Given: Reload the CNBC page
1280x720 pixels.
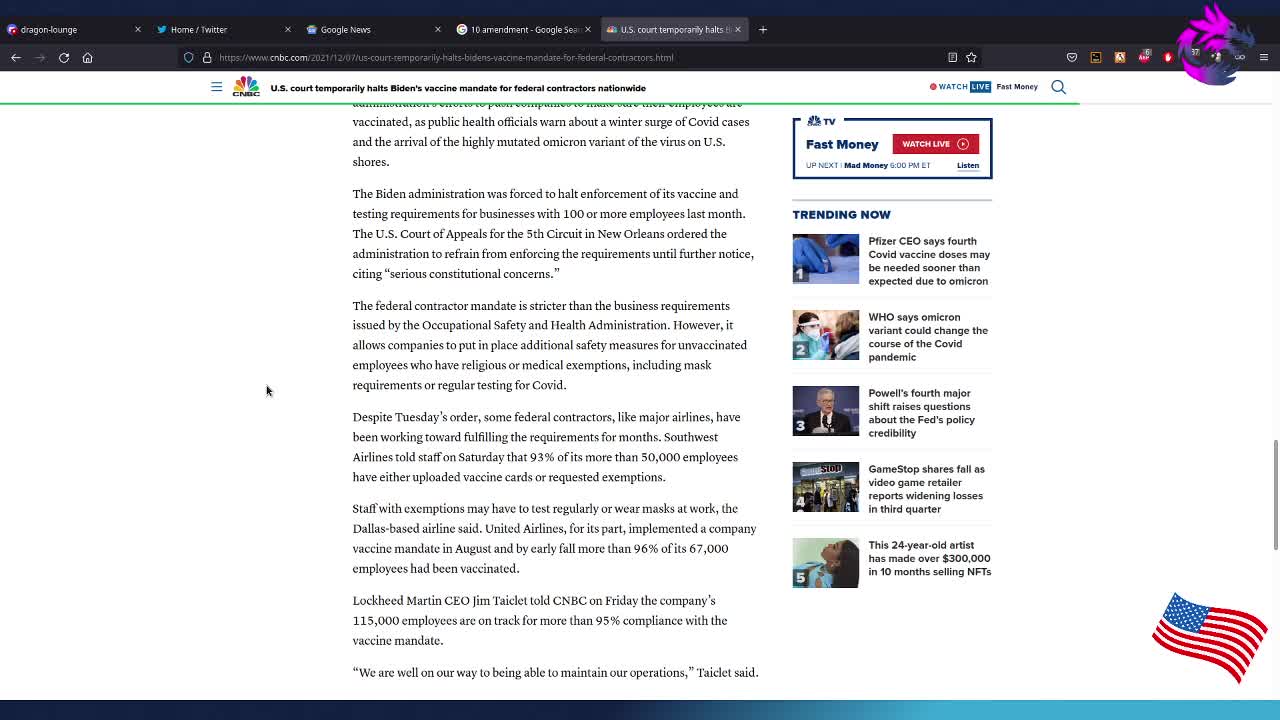Looking at the screenshot, I should pos(64,57).
